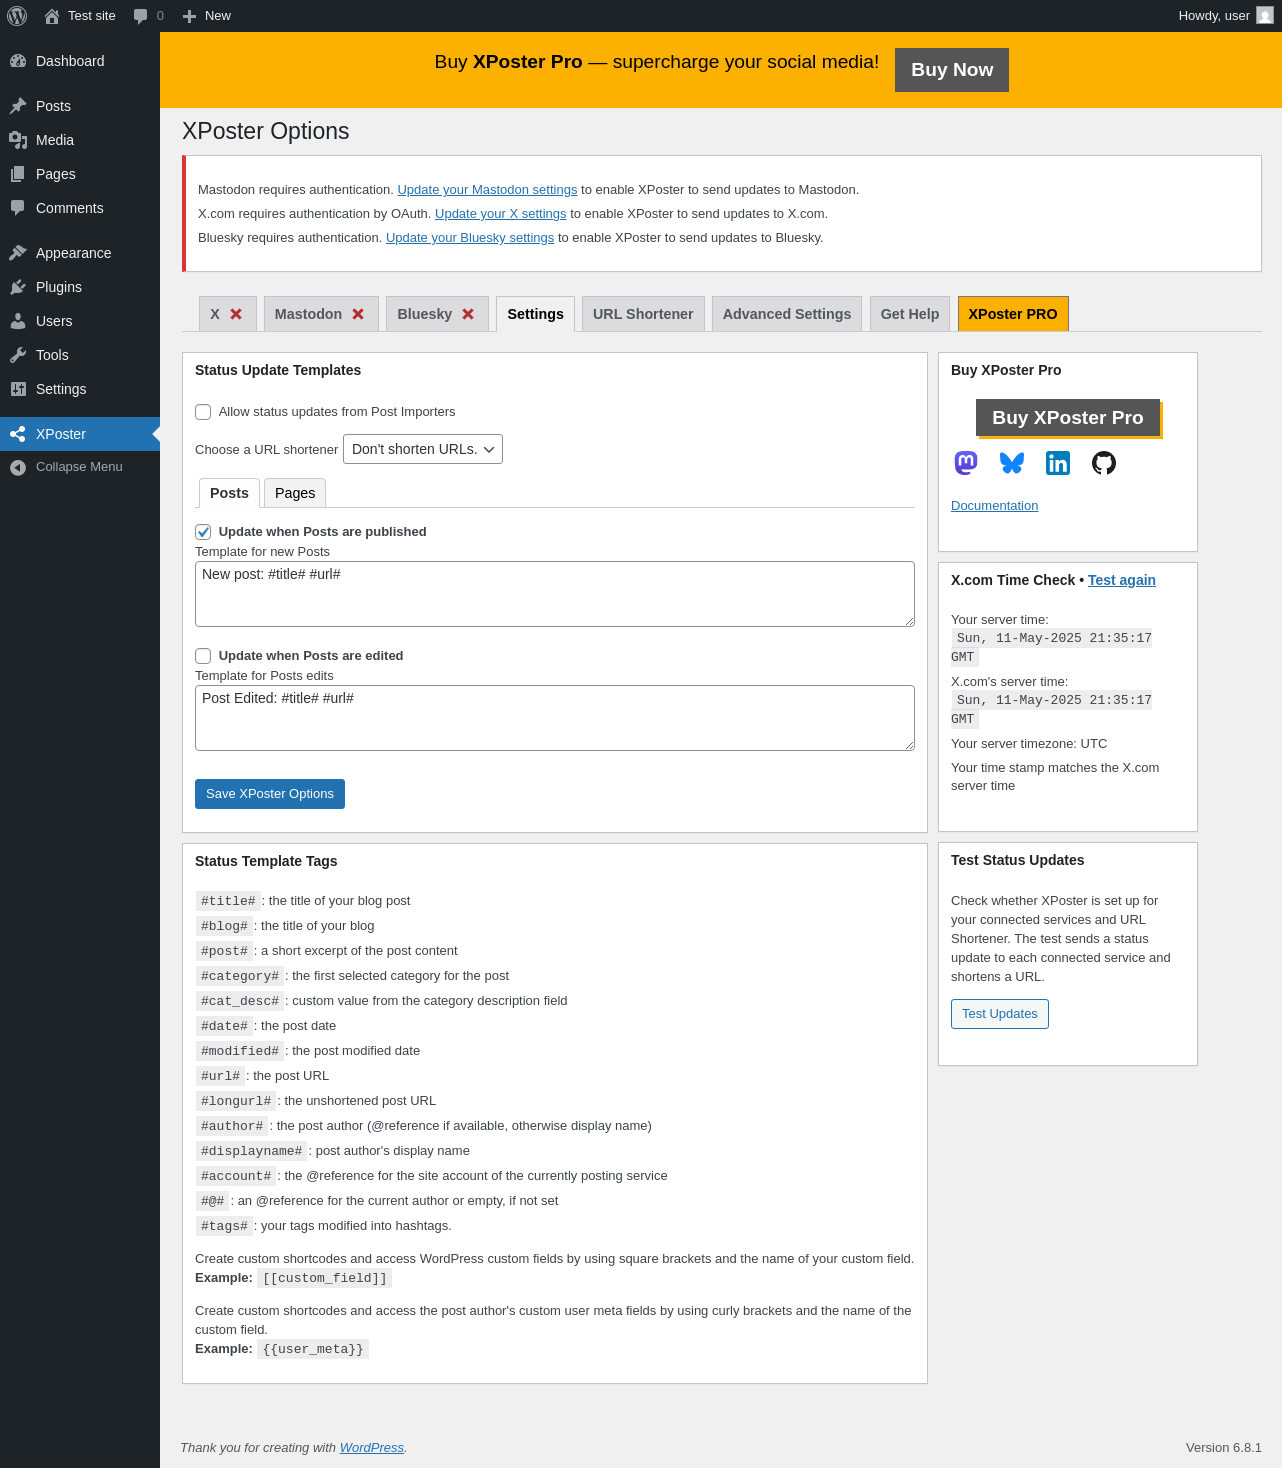
Task: Open the Bluesky butterfly icon
Action: click(1012, 463)
